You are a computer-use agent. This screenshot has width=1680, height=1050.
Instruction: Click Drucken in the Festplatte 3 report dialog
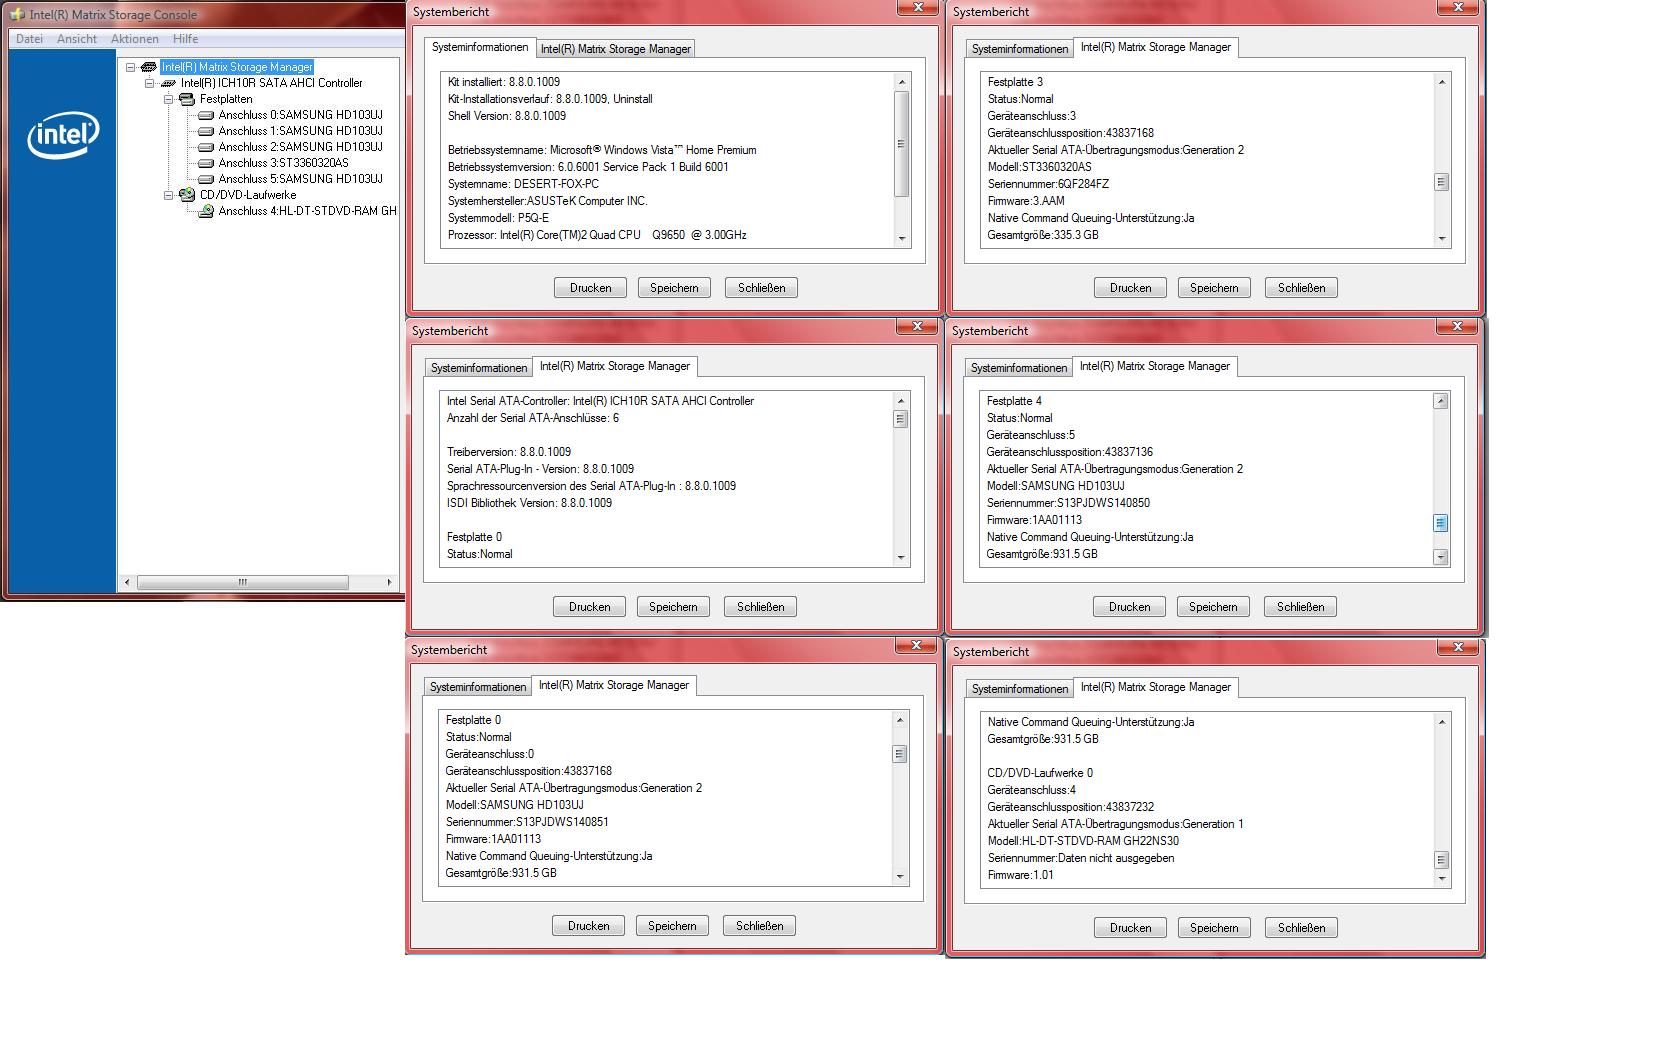click(x=1130, y=288)
